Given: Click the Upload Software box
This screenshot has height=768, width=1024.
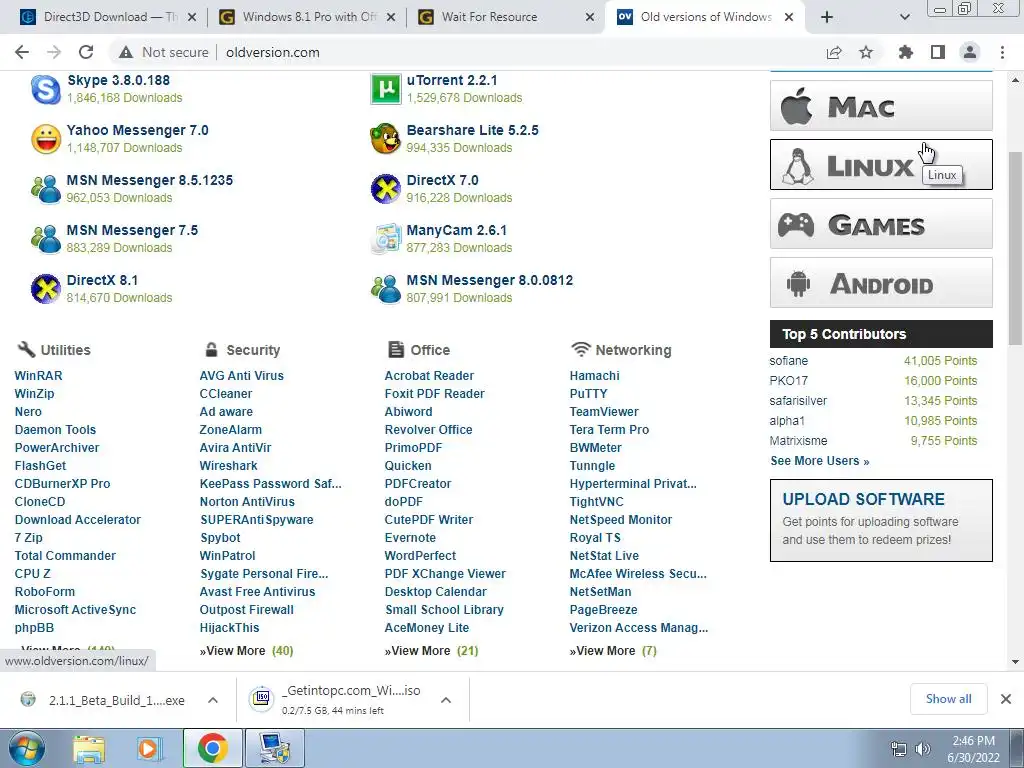Looking at the screenshot, I should point(881,520).
